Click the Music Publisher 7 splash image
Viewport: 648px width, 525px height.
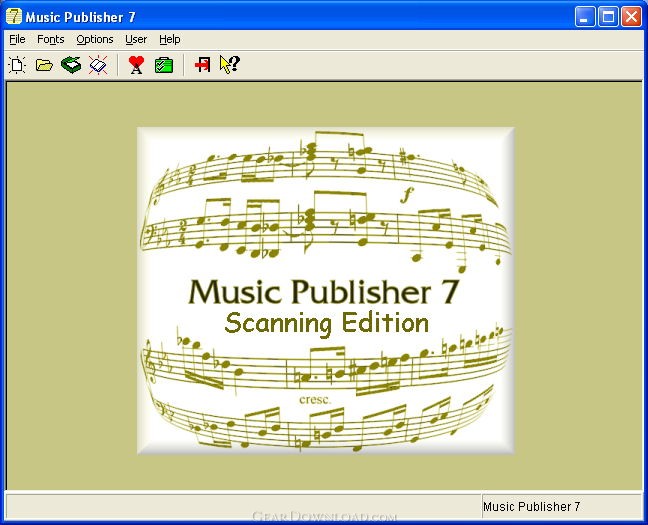pos(326,291)
